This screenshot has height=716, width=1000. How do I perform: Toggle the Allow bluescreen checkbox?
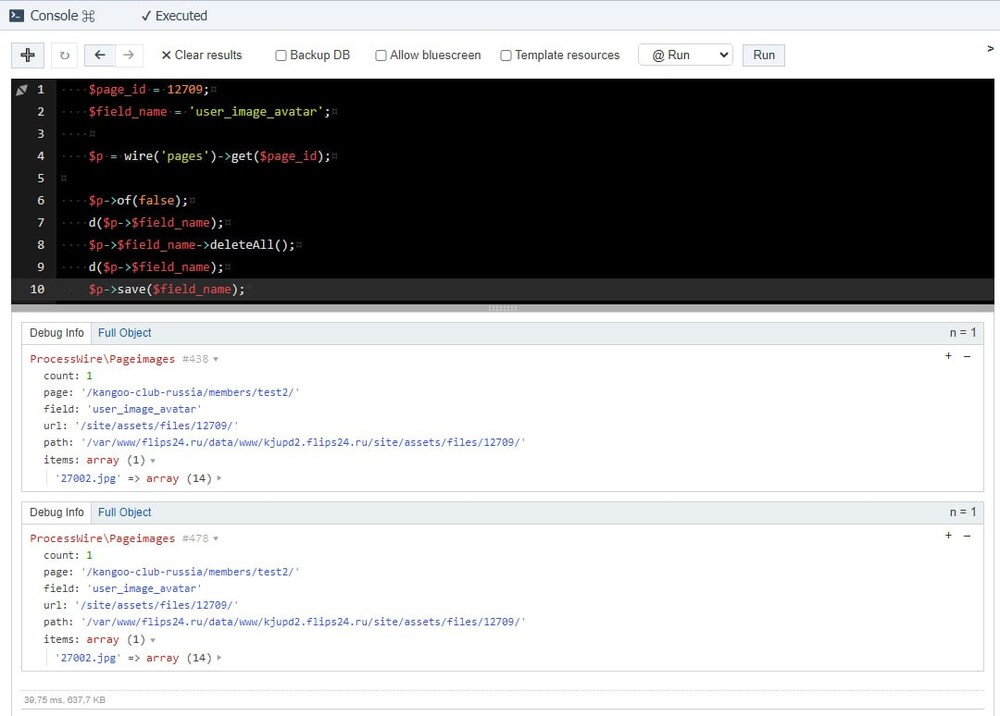tap(381, 56)
